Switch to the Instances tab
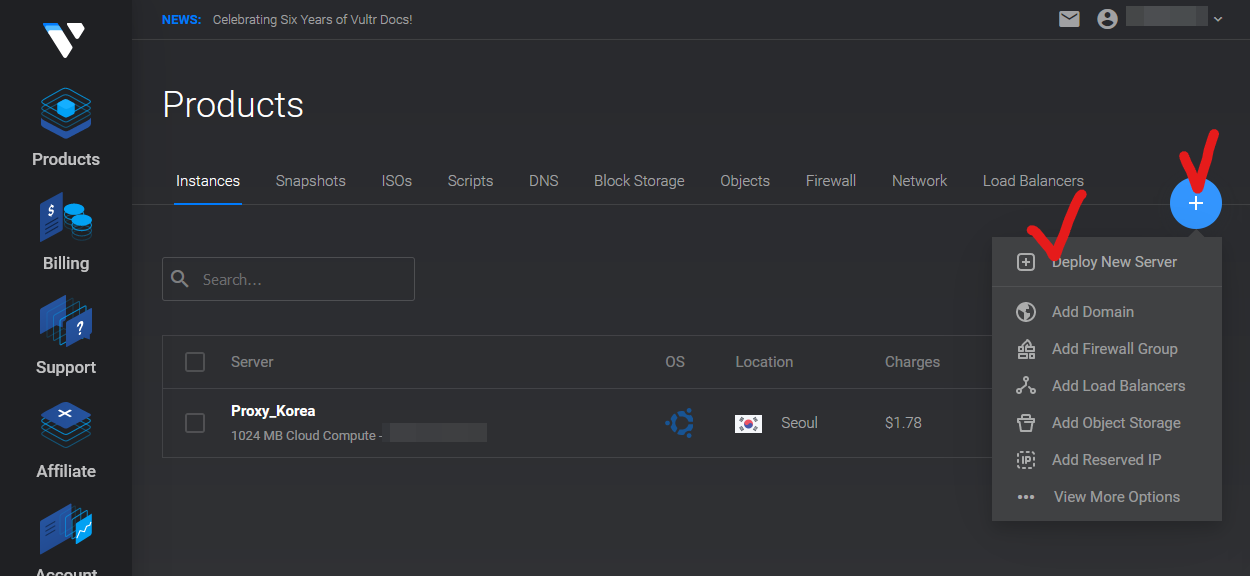The width and height of the screenshot is (1250, 576). 208,181
